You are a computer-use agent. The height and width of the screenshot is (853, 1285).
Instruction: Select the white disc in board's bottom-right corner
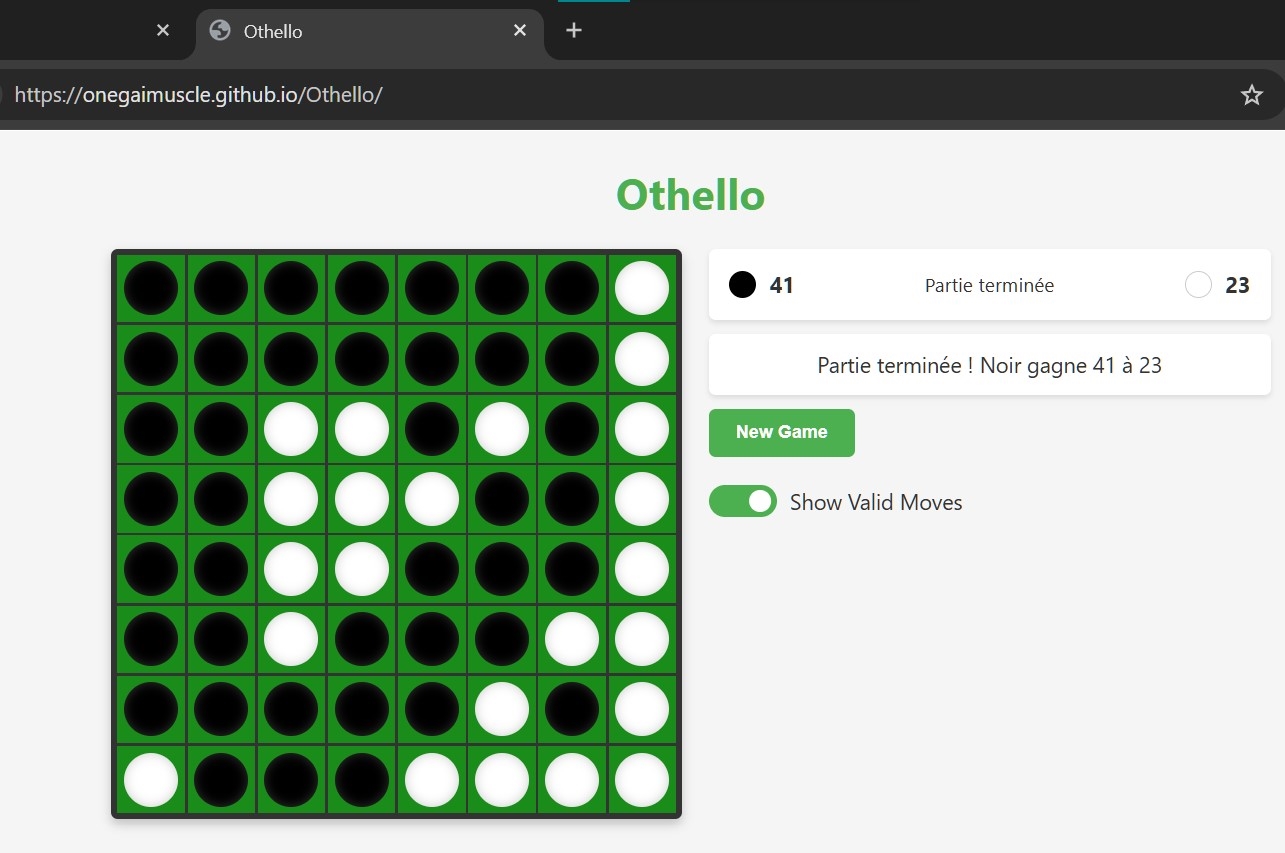click(641, 779)
